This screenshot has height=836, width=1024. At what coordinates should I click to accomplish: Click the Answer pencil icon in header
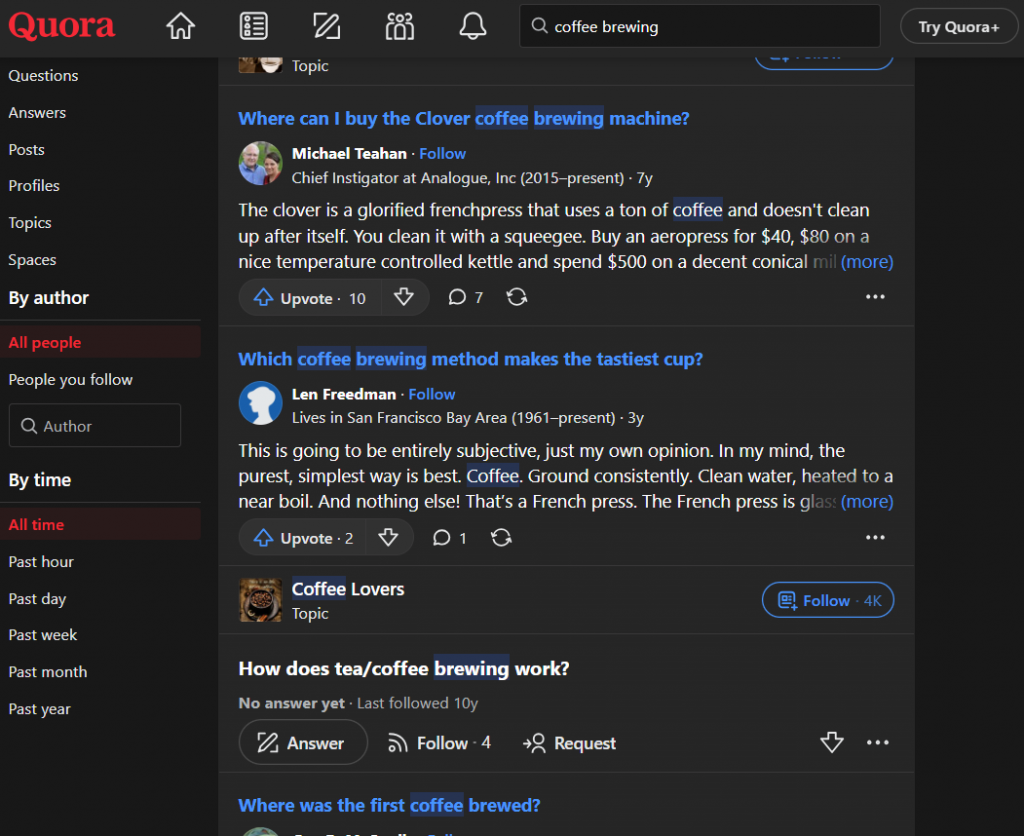click(x=327, y=26)
